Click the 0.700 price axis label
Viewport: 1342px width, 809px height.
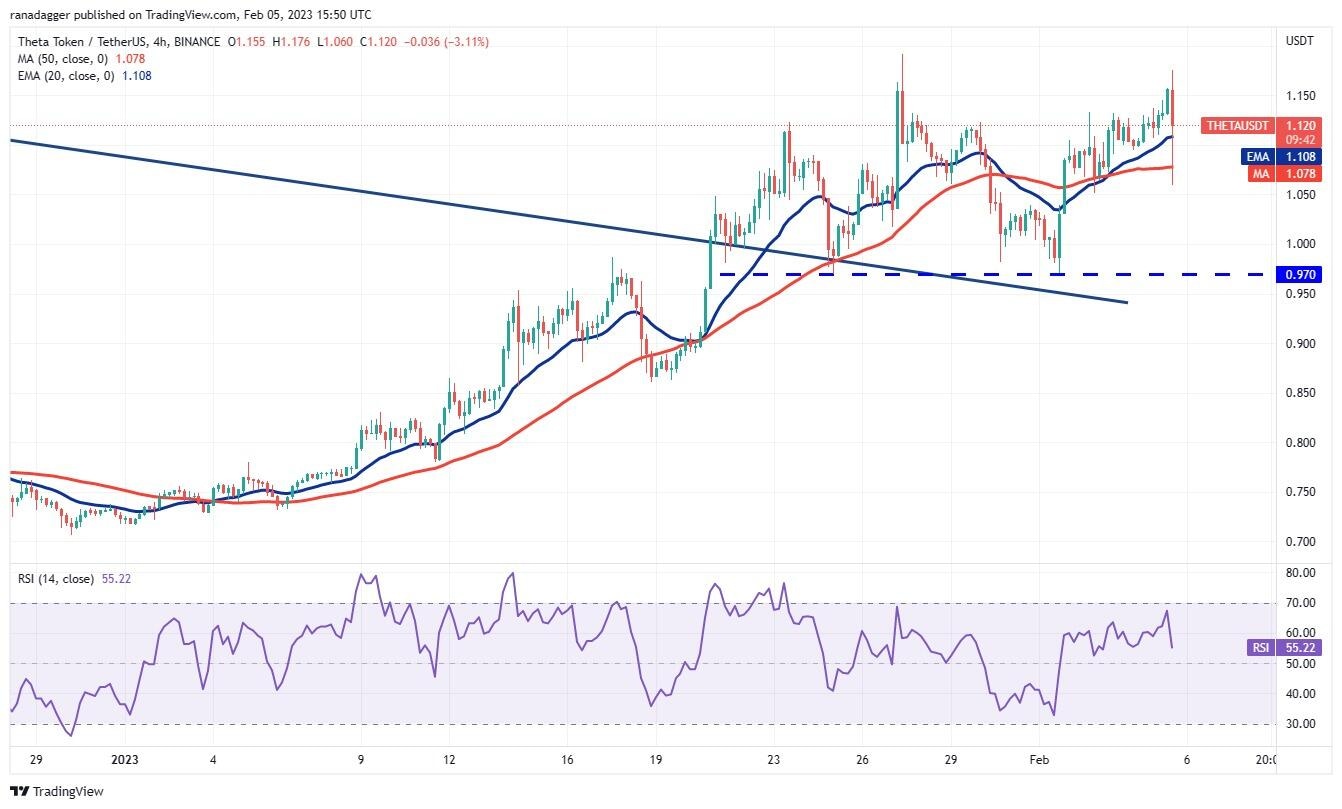point(1300,542)
